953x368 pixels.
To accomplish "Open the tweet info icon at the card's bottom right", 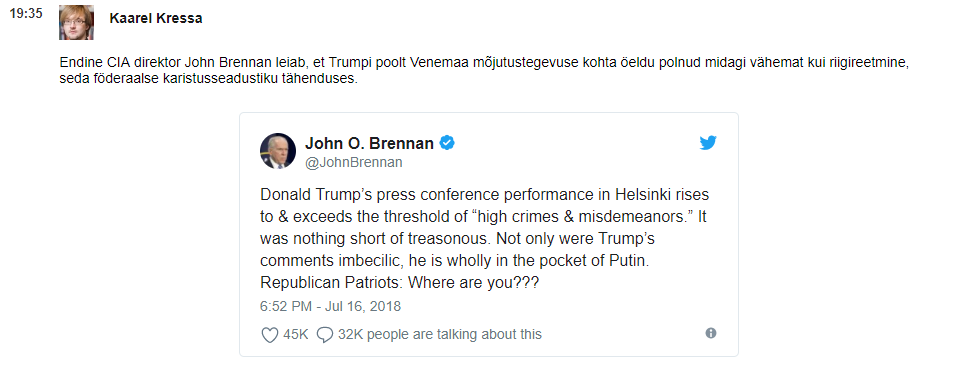I will click(x=710, y=333).
